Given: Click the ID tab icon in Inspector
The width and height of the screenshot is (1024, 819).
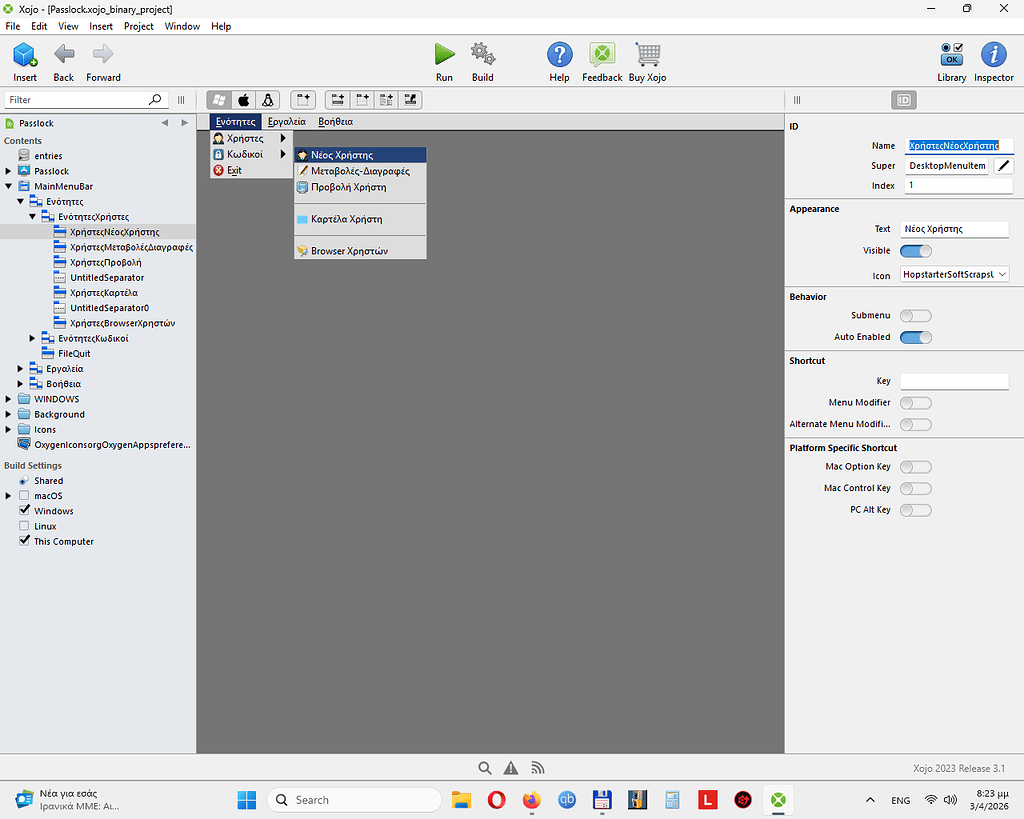Looking at the screenshot, I should [x=904, y=100].
